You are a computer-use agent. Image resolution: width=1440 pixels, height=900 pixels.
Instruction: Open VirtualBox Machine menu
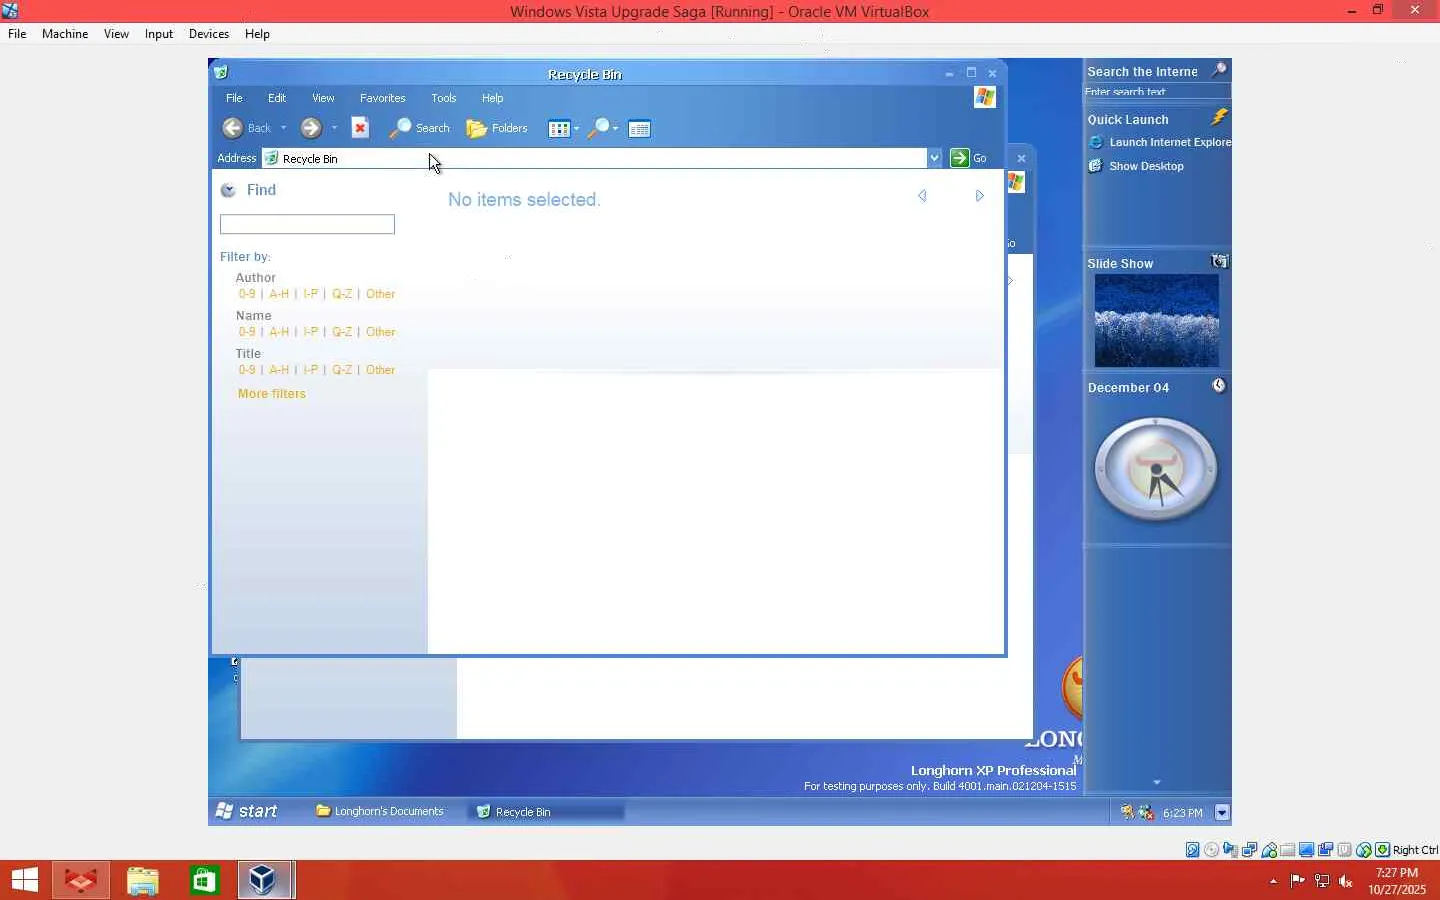(x=65, y=34)
